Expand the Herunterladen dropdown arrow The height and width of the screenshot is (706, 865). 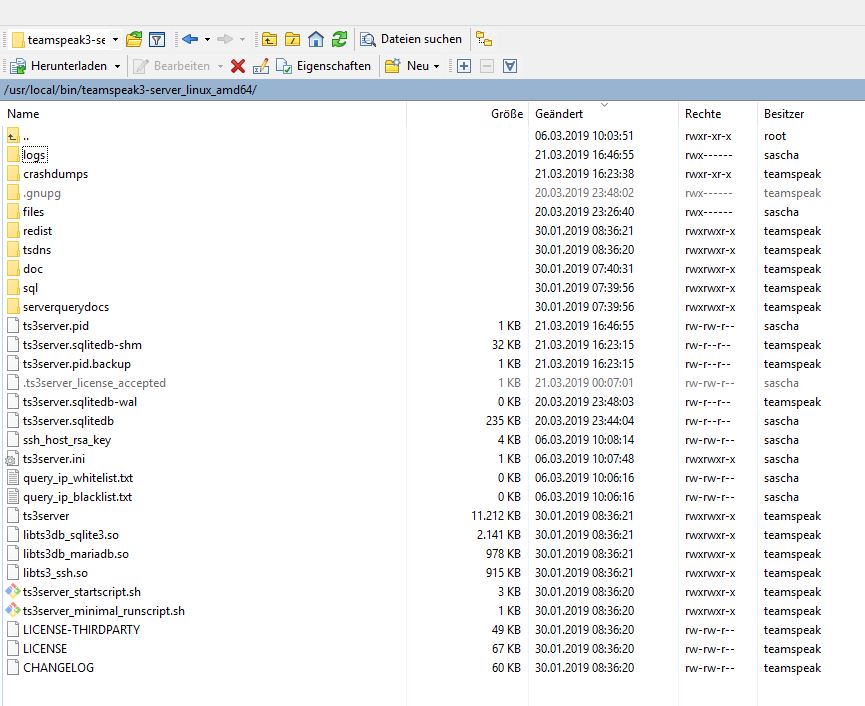(x=118, y=66)
